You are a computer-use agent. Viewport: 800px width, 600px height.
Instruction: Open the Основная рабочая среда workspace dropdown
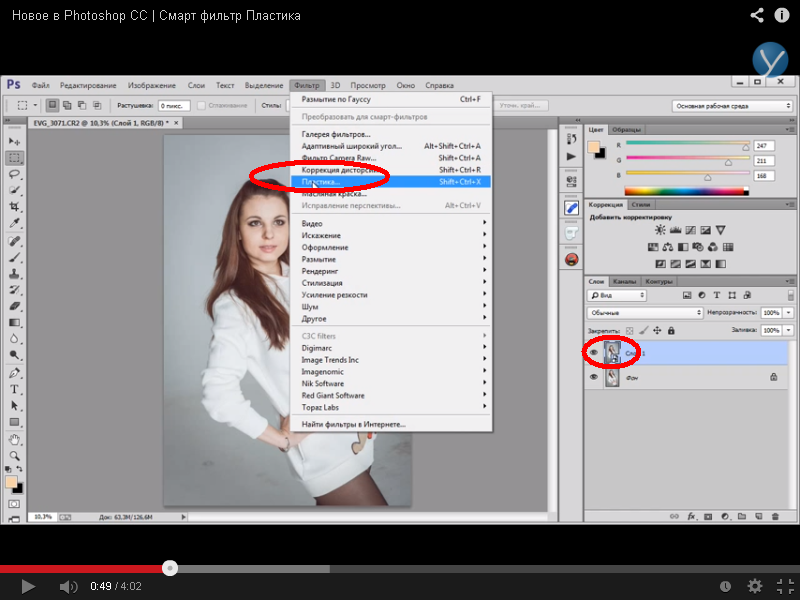733,105
